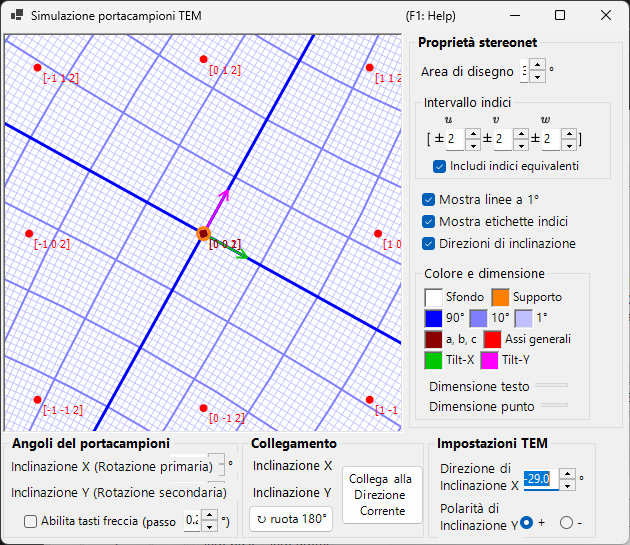Click the Dimensione punto slider

(554, 405)
